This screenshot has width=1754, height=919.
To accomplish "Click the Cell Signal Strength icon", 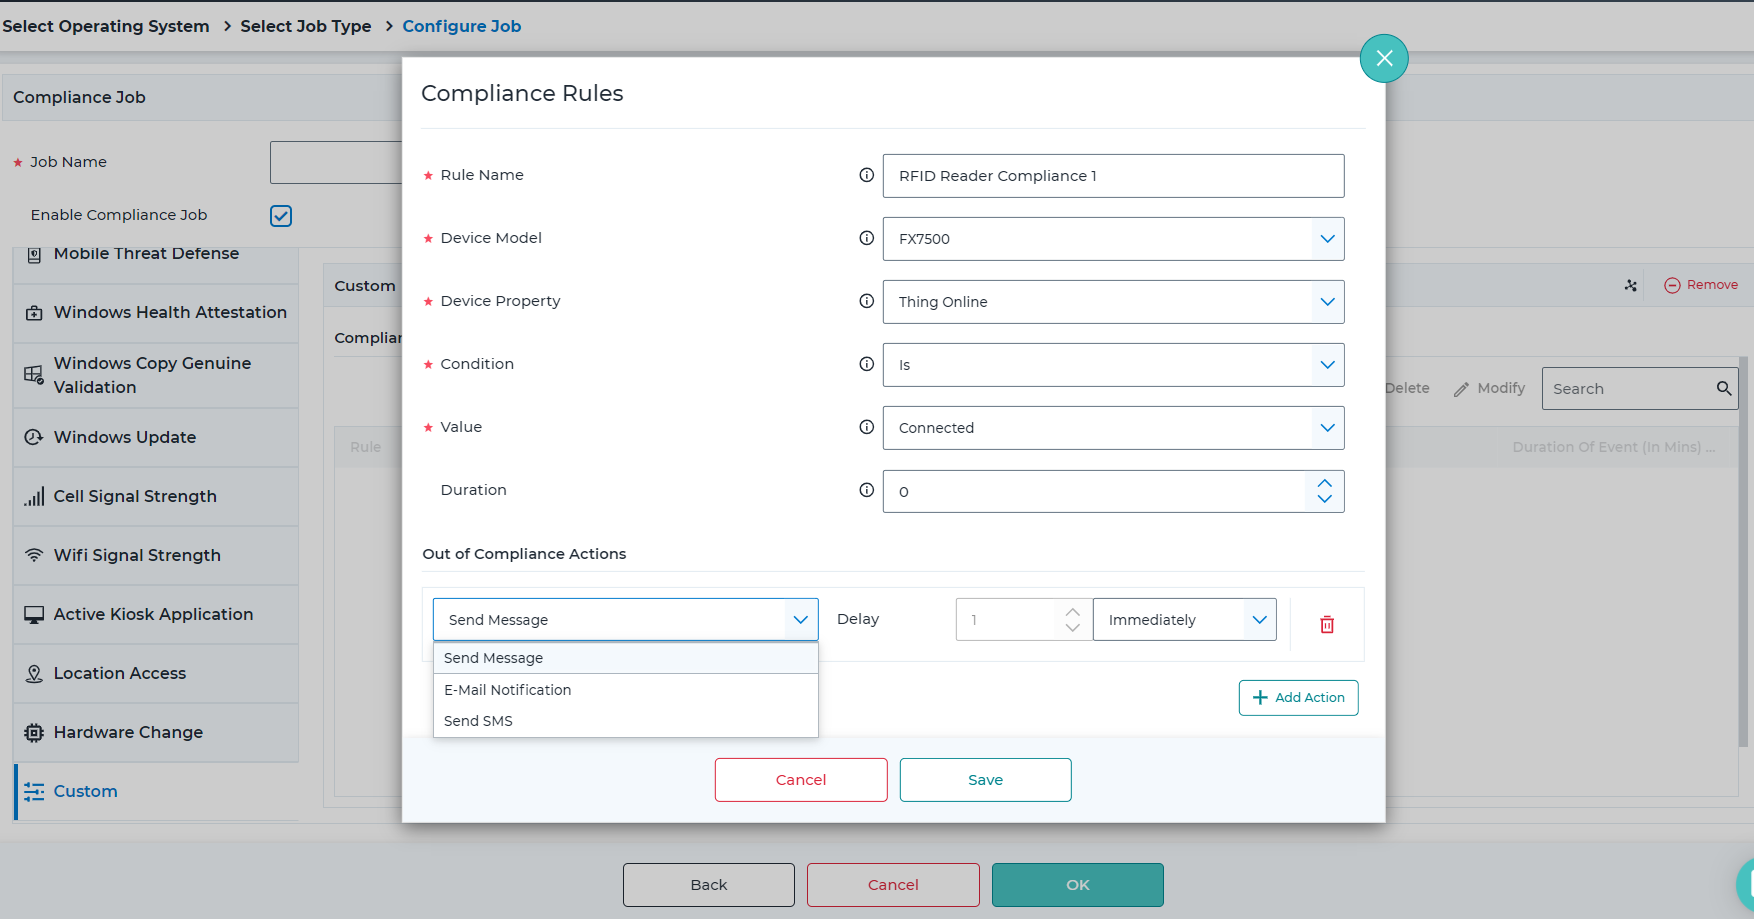I will click(34, 496).
